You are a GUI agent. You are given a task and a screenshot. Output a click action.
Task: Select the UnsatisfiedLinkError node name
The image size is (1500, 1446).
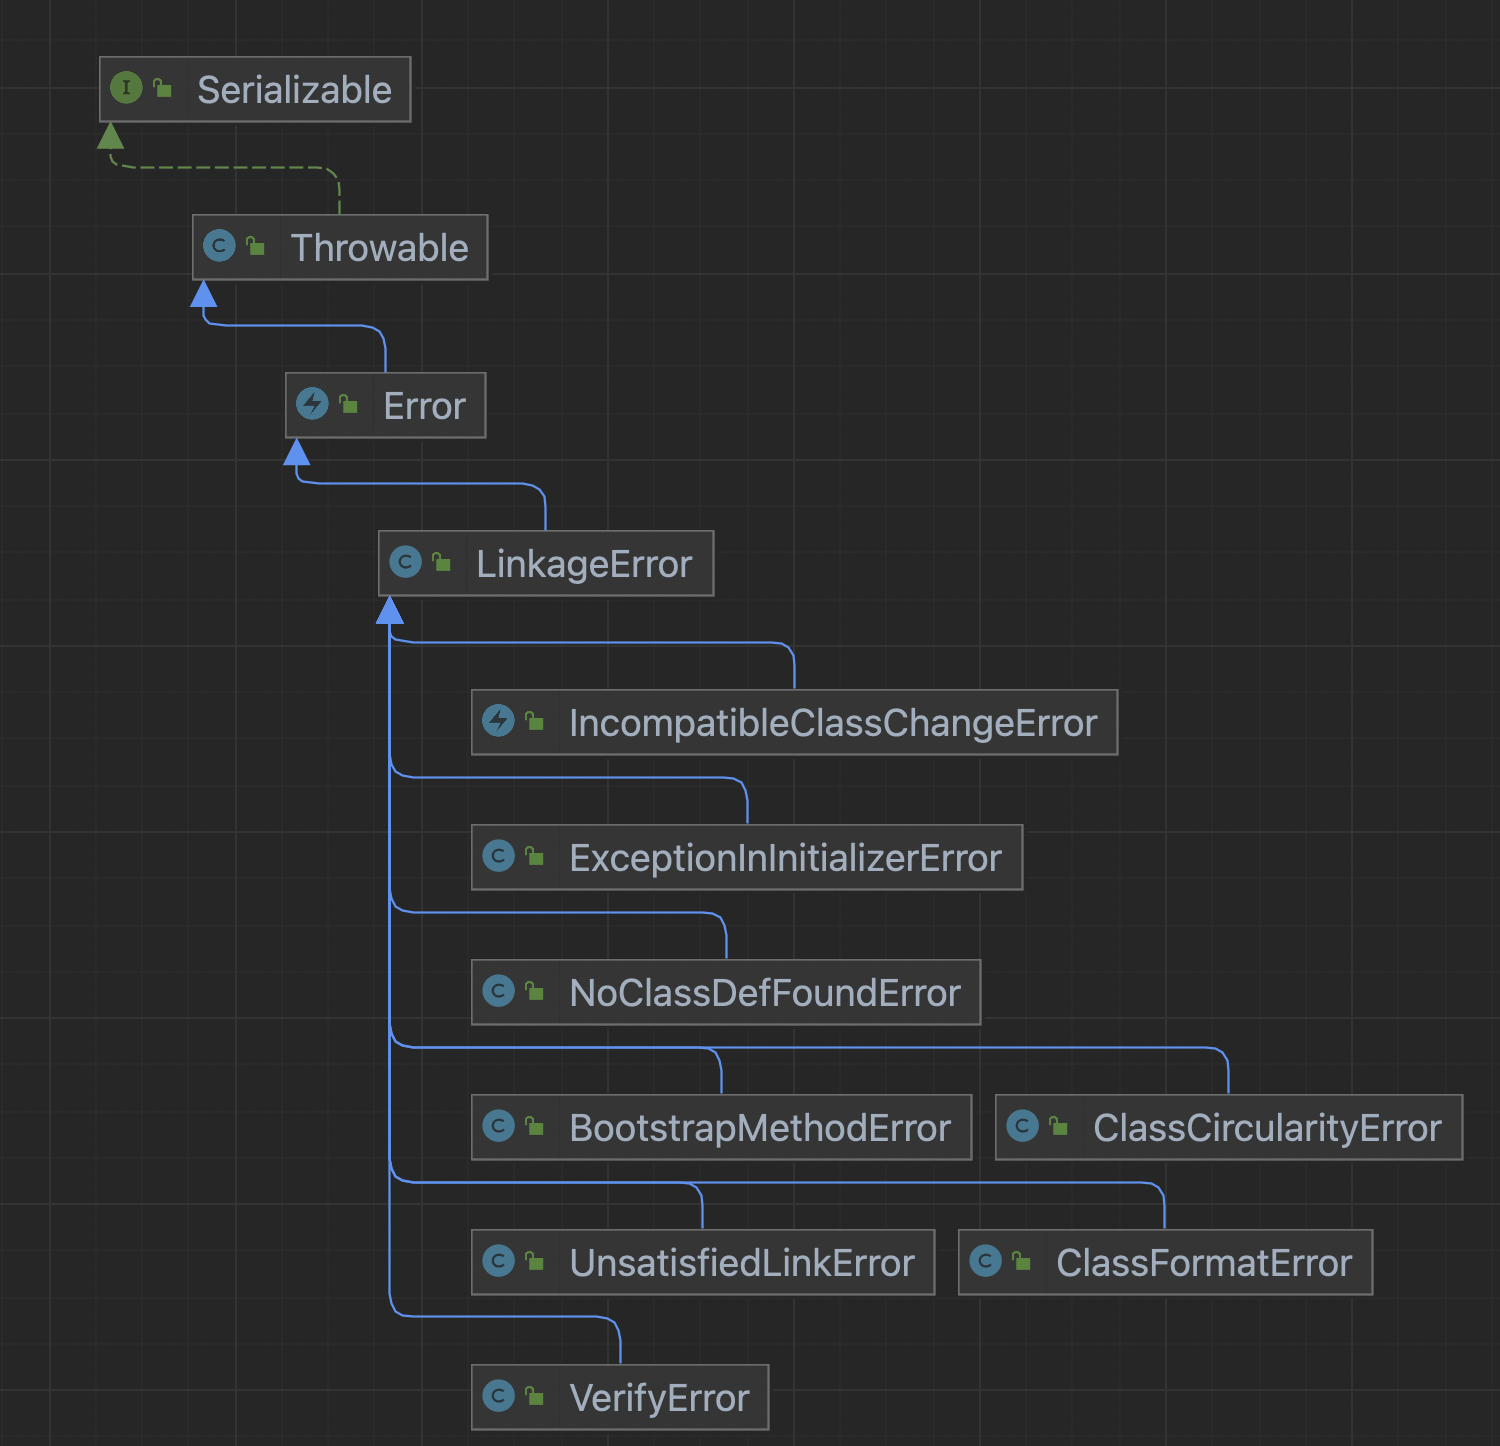tap(741, 1263)
